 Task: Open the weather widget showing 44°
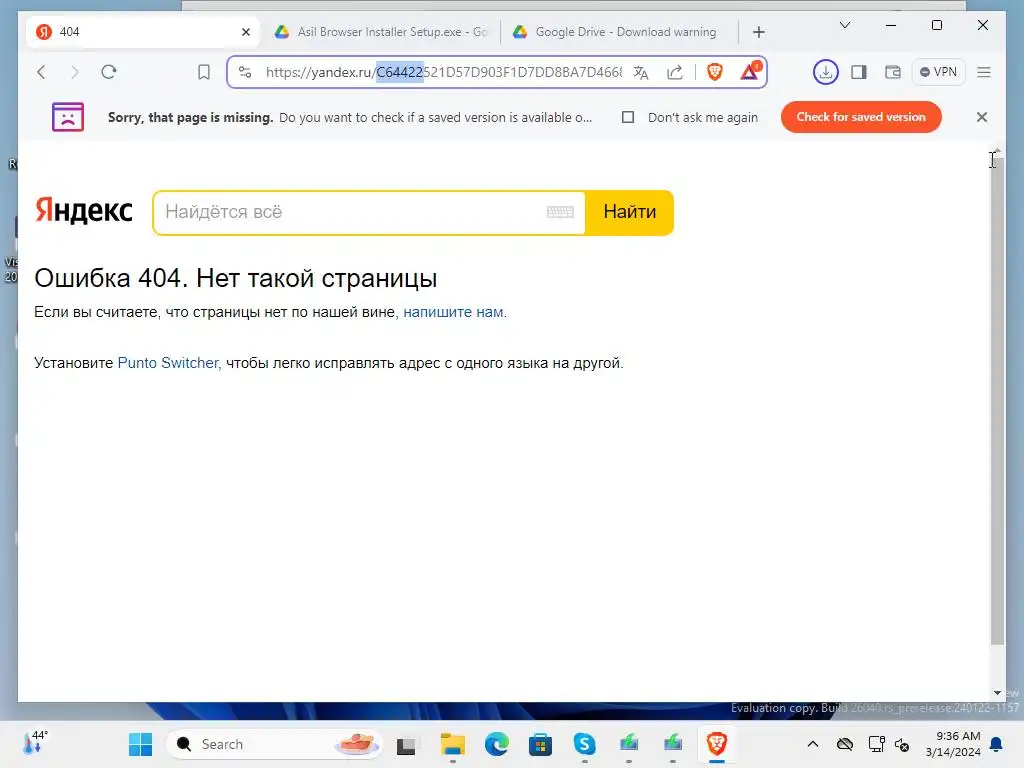coord(34,743)
